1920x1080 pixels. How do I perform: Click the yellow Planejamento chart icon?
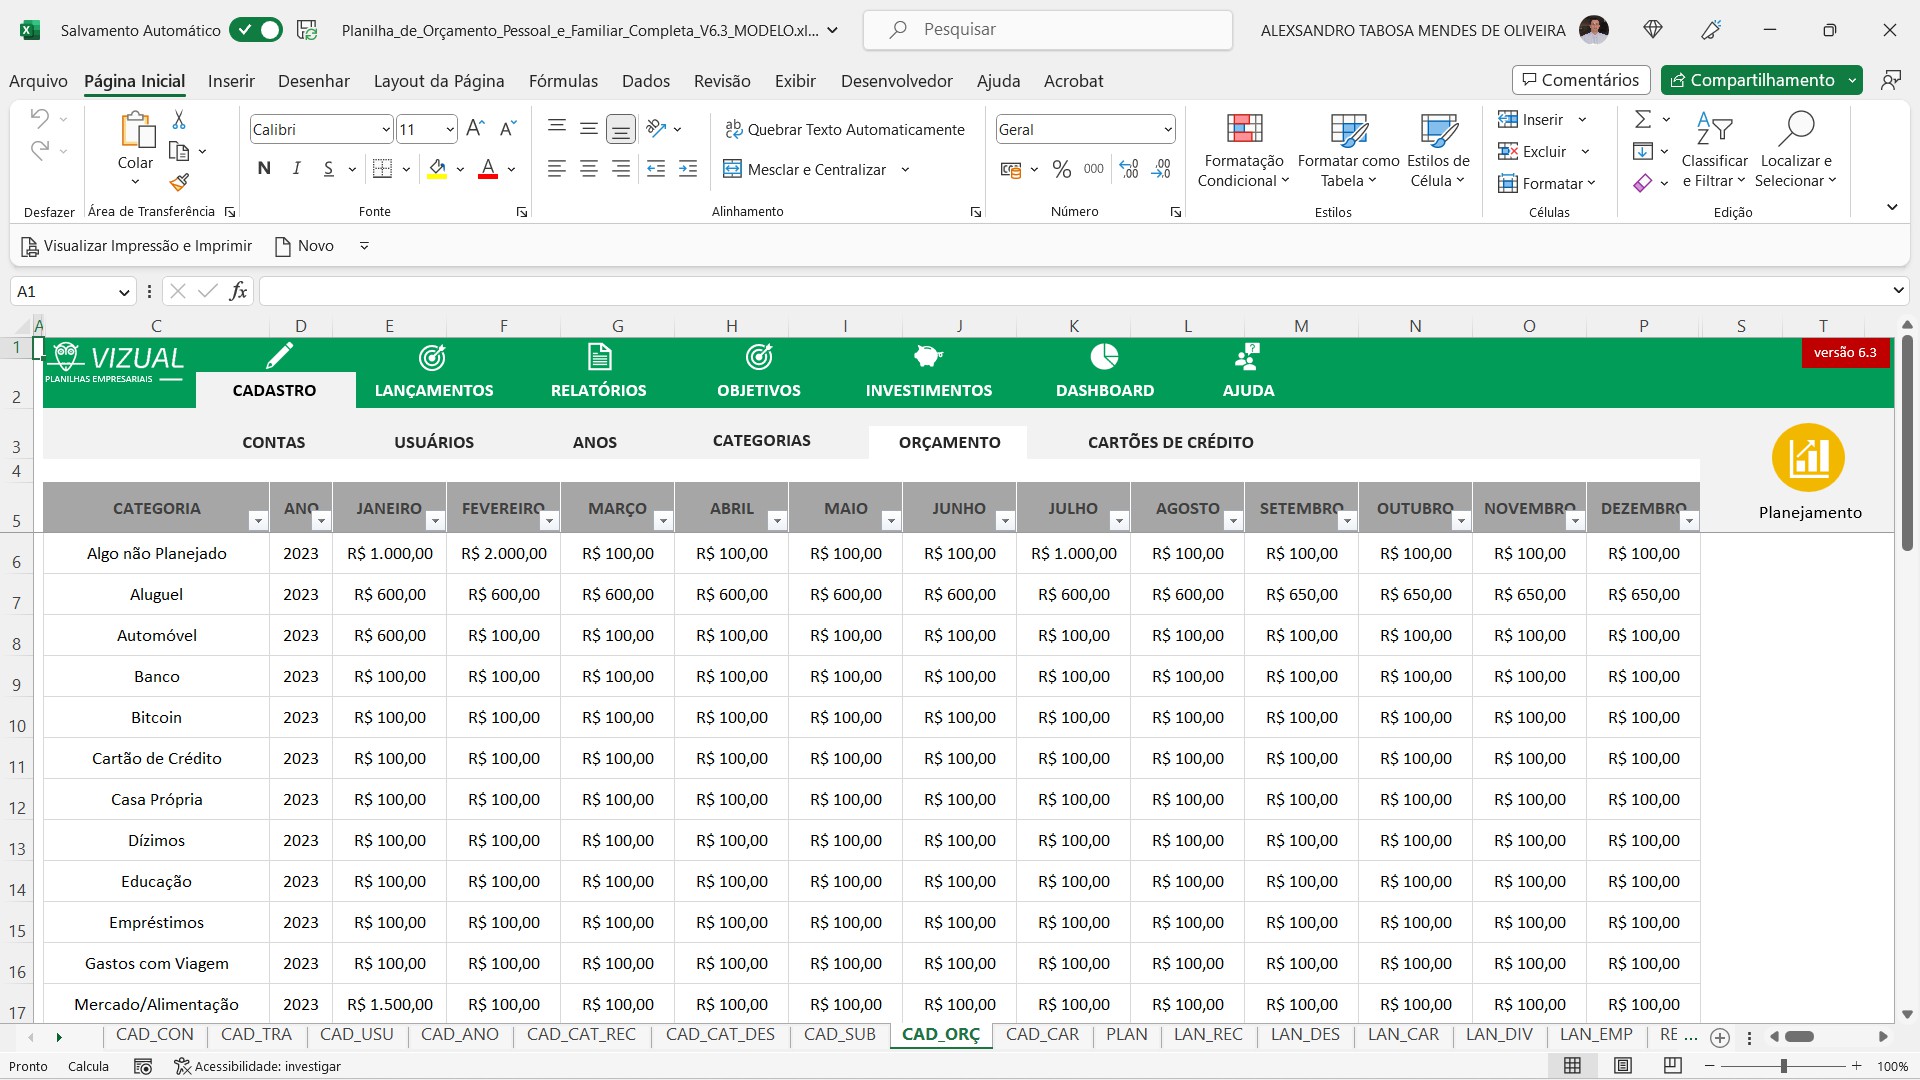[x=1808, y=458]
